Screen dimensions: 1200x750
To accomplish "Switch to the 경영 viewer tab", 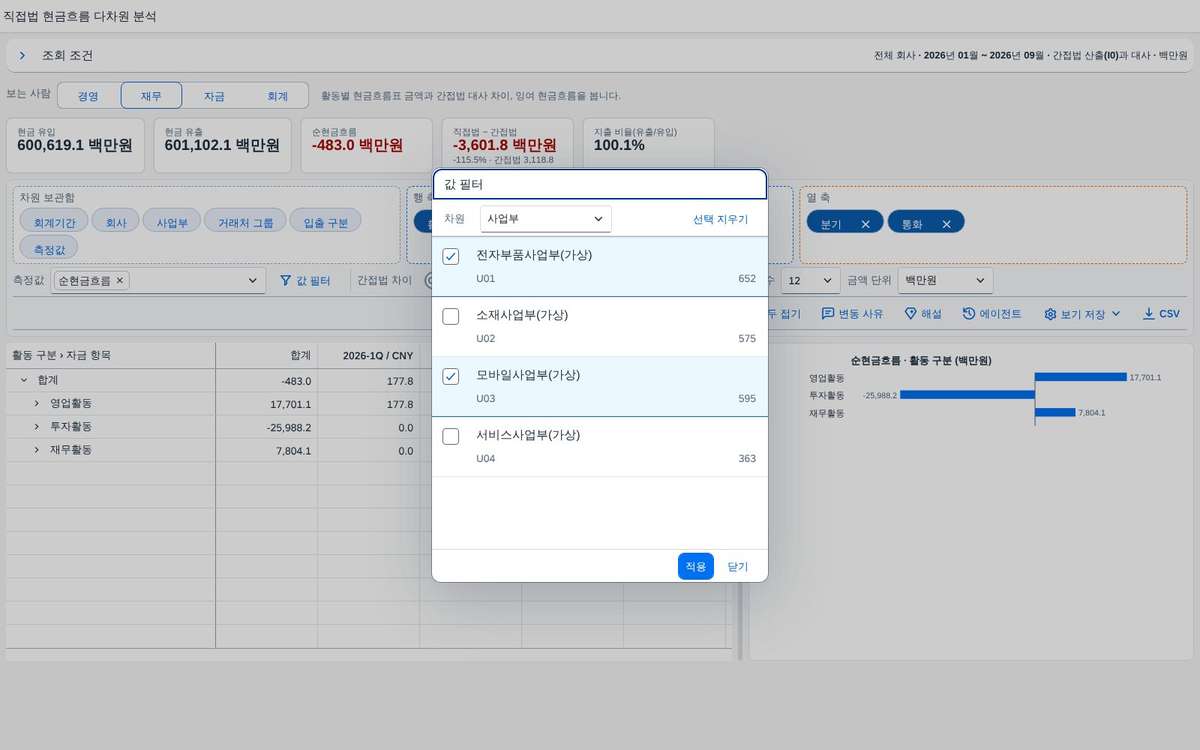I will (x=88, y=96).
